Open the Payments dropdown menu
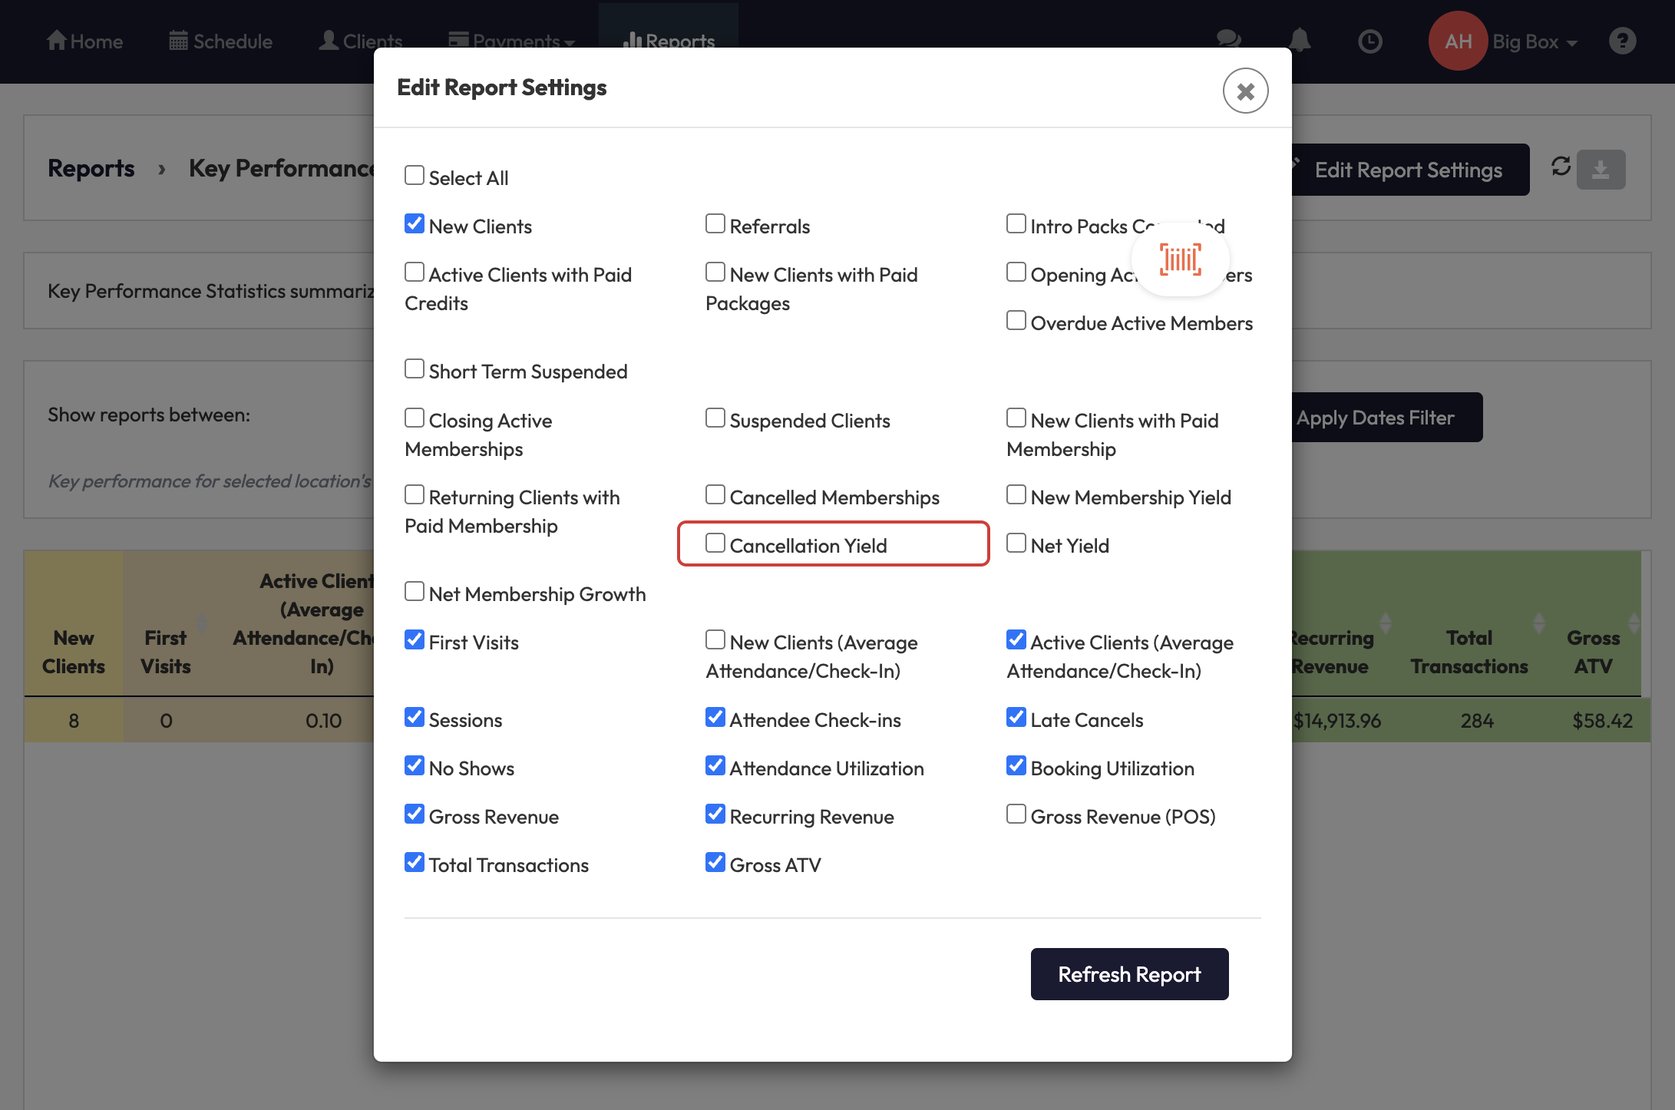The width and height of the screenshot is (1675, 1110). pos(512,42)
